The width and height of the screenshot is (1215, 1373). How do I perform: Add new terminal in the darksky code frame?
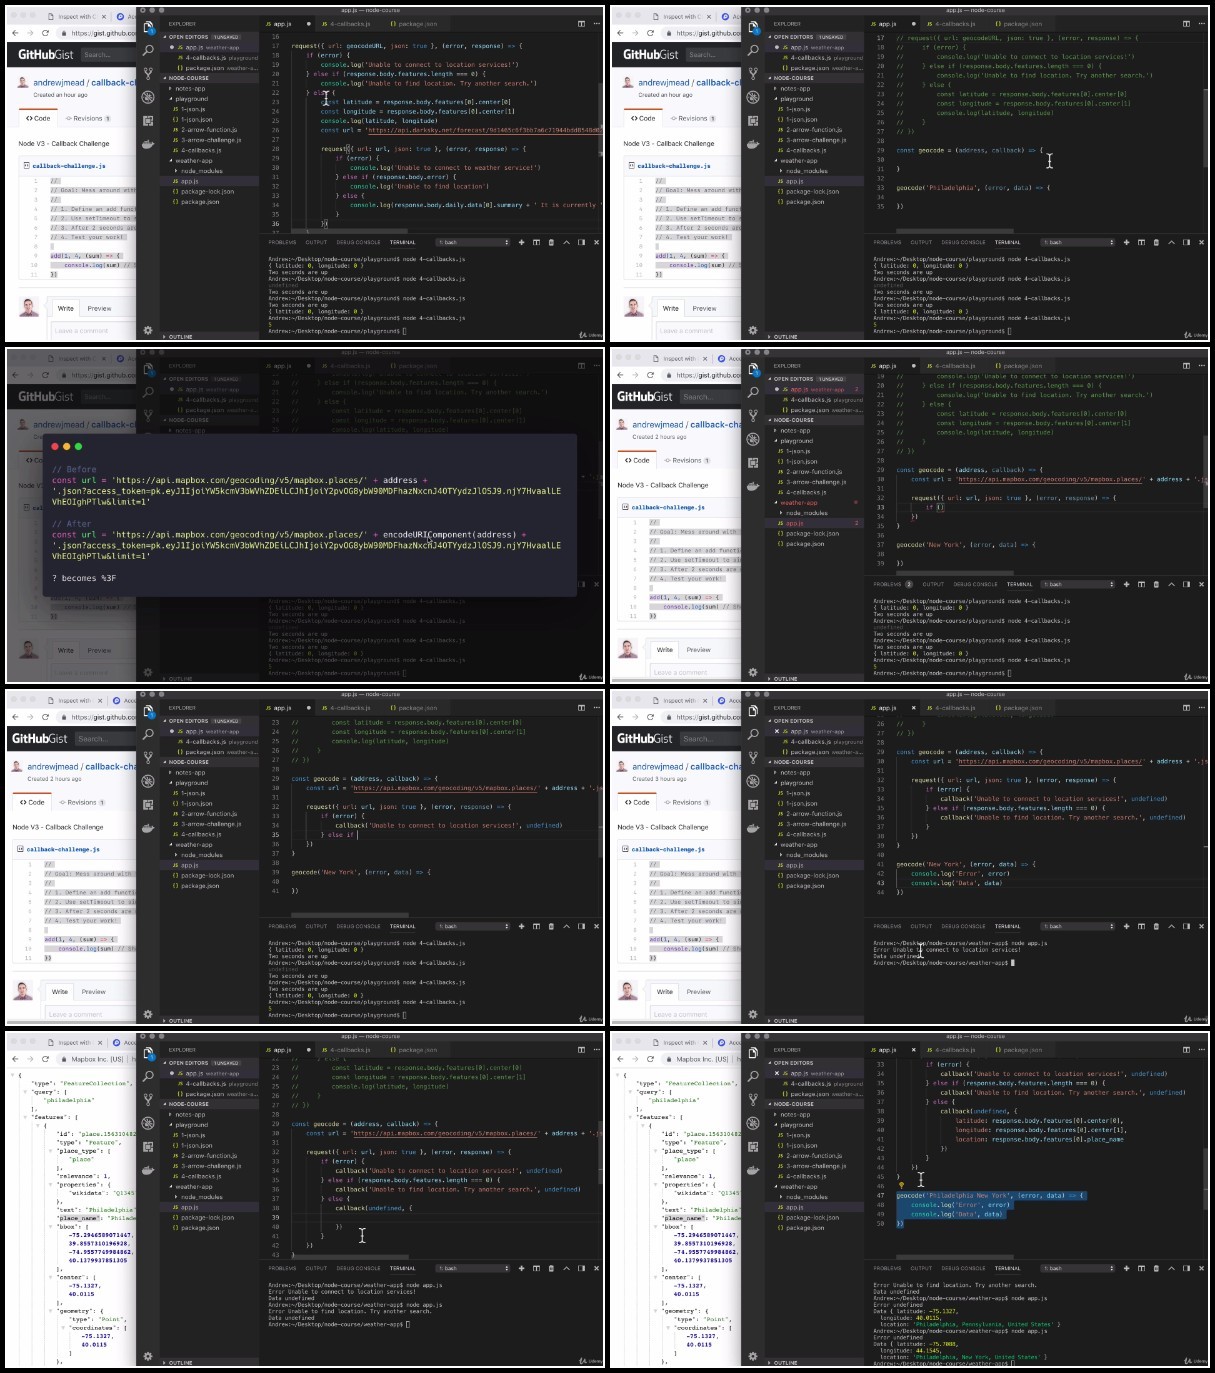point(521,242)
